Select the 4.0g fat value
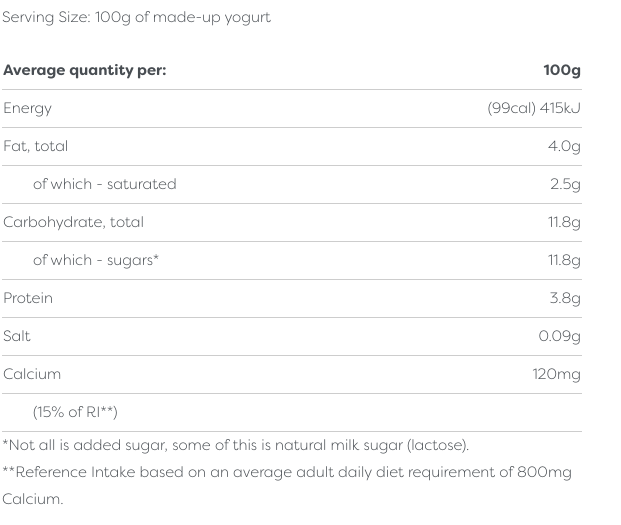 (564, 146)
